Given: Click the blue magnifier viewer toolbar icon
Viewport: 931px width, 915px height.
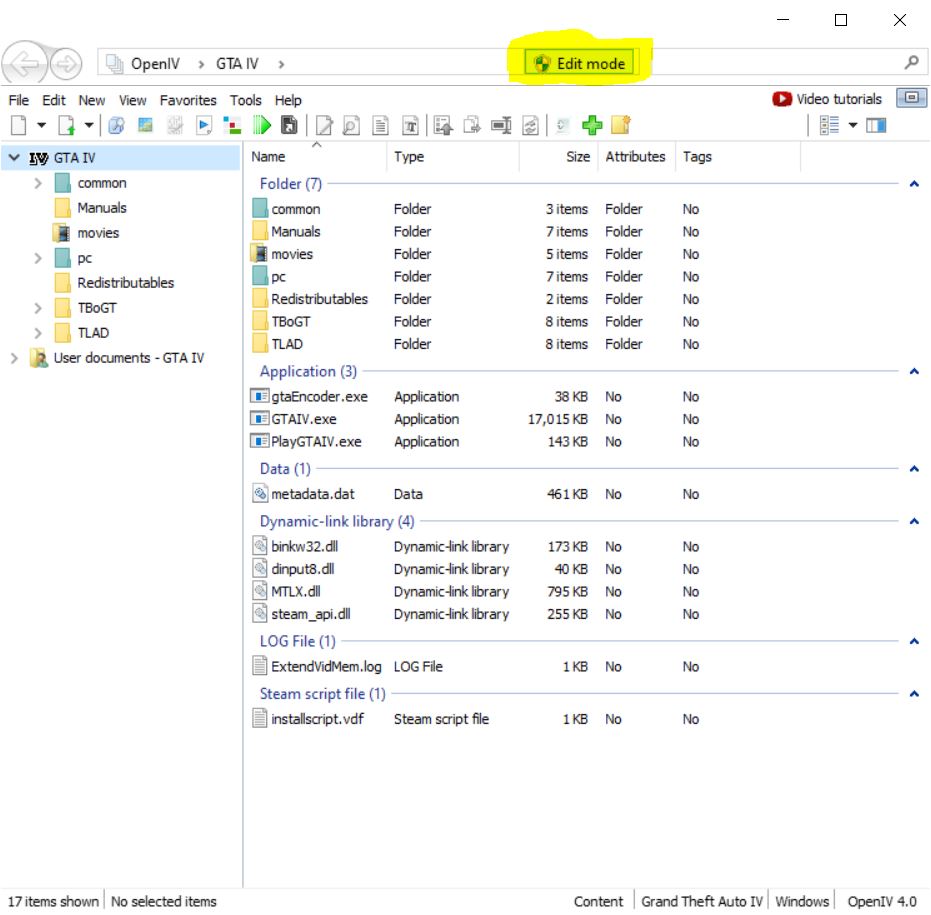Looking at the screenshot, I should (116, 125).
